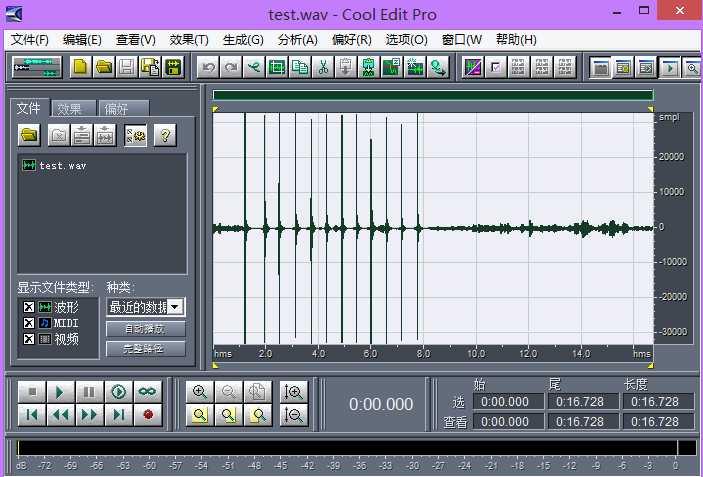Click the green view range bar above the waveform
The image size is (703, 477).
coord(433,95)
